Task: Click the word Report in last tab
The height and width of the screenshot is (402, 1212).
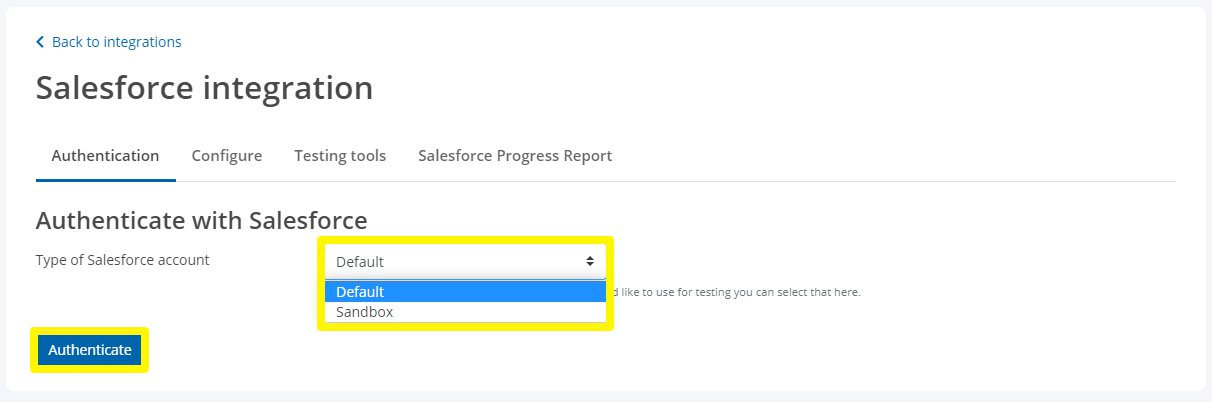Action: (587, 156)
